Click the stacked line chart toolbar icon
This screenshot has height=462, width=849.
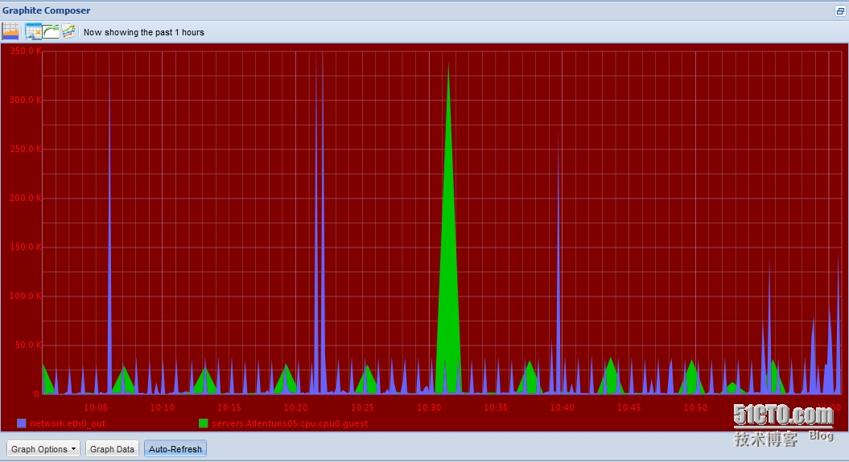68,32
